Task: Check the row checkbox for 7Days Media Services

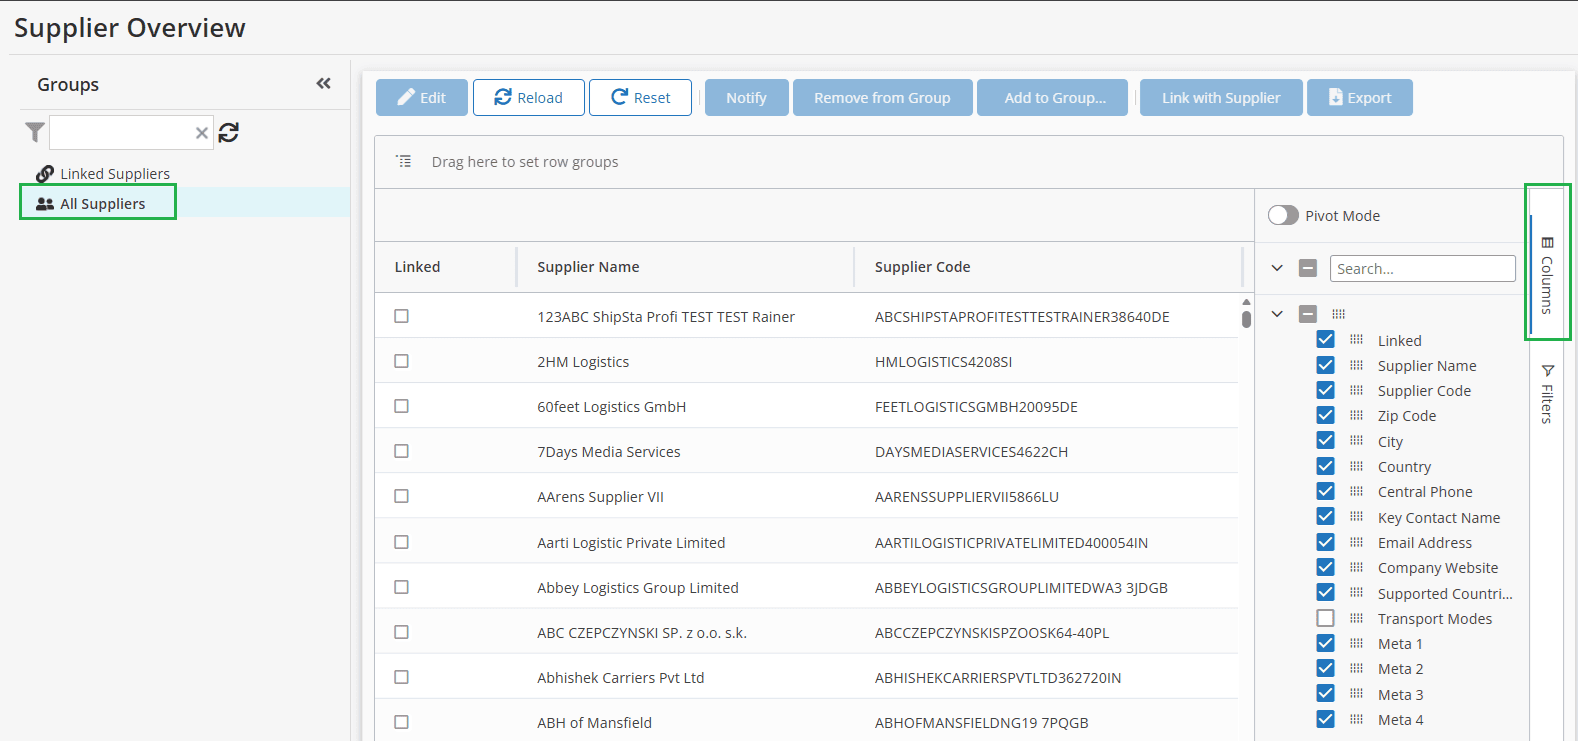Action: click(x=401, y=451)
